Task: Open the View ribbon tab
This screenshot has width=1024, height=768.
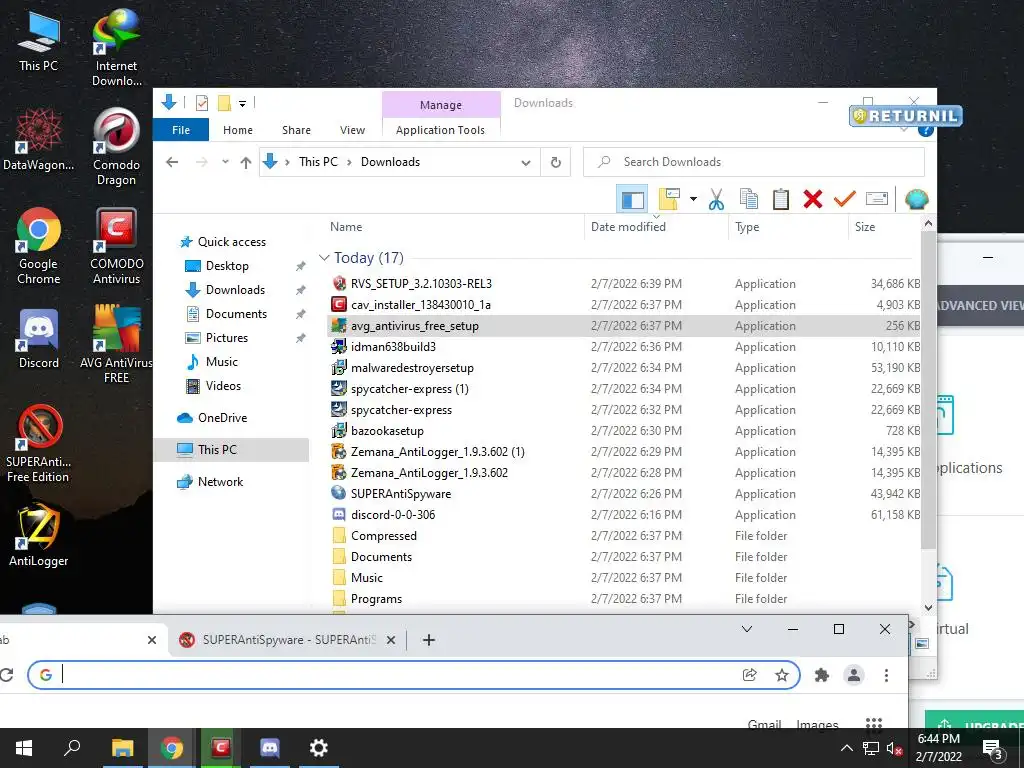Action: coord(353,130)
